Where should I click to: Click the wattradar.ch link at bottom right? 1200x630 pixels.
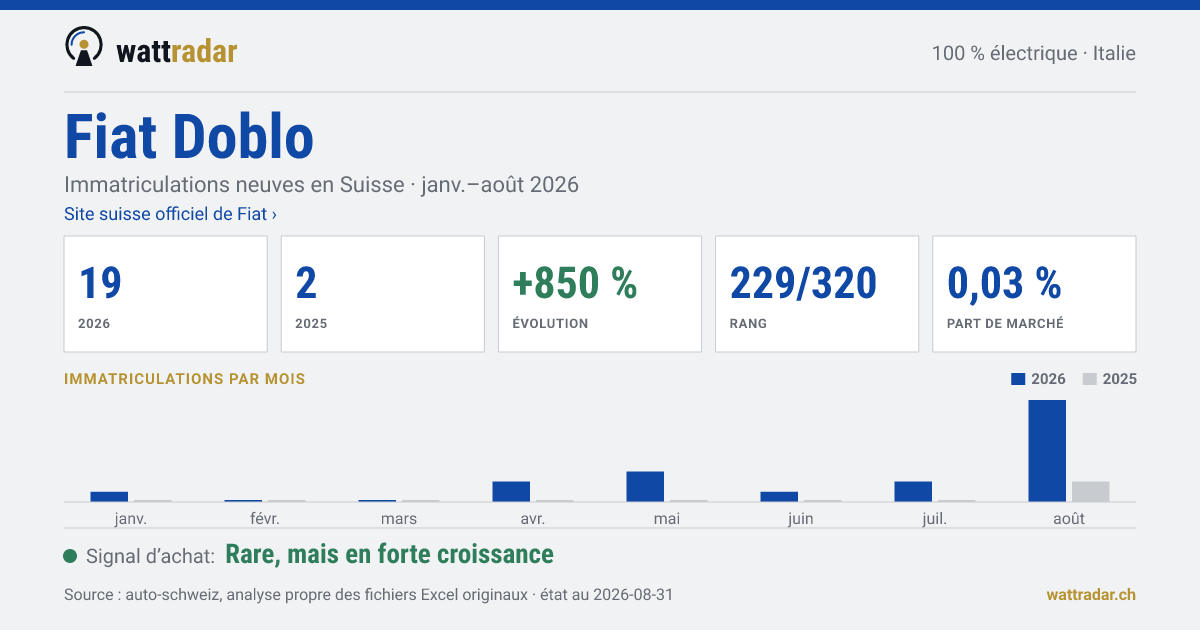click(1091, 594)
